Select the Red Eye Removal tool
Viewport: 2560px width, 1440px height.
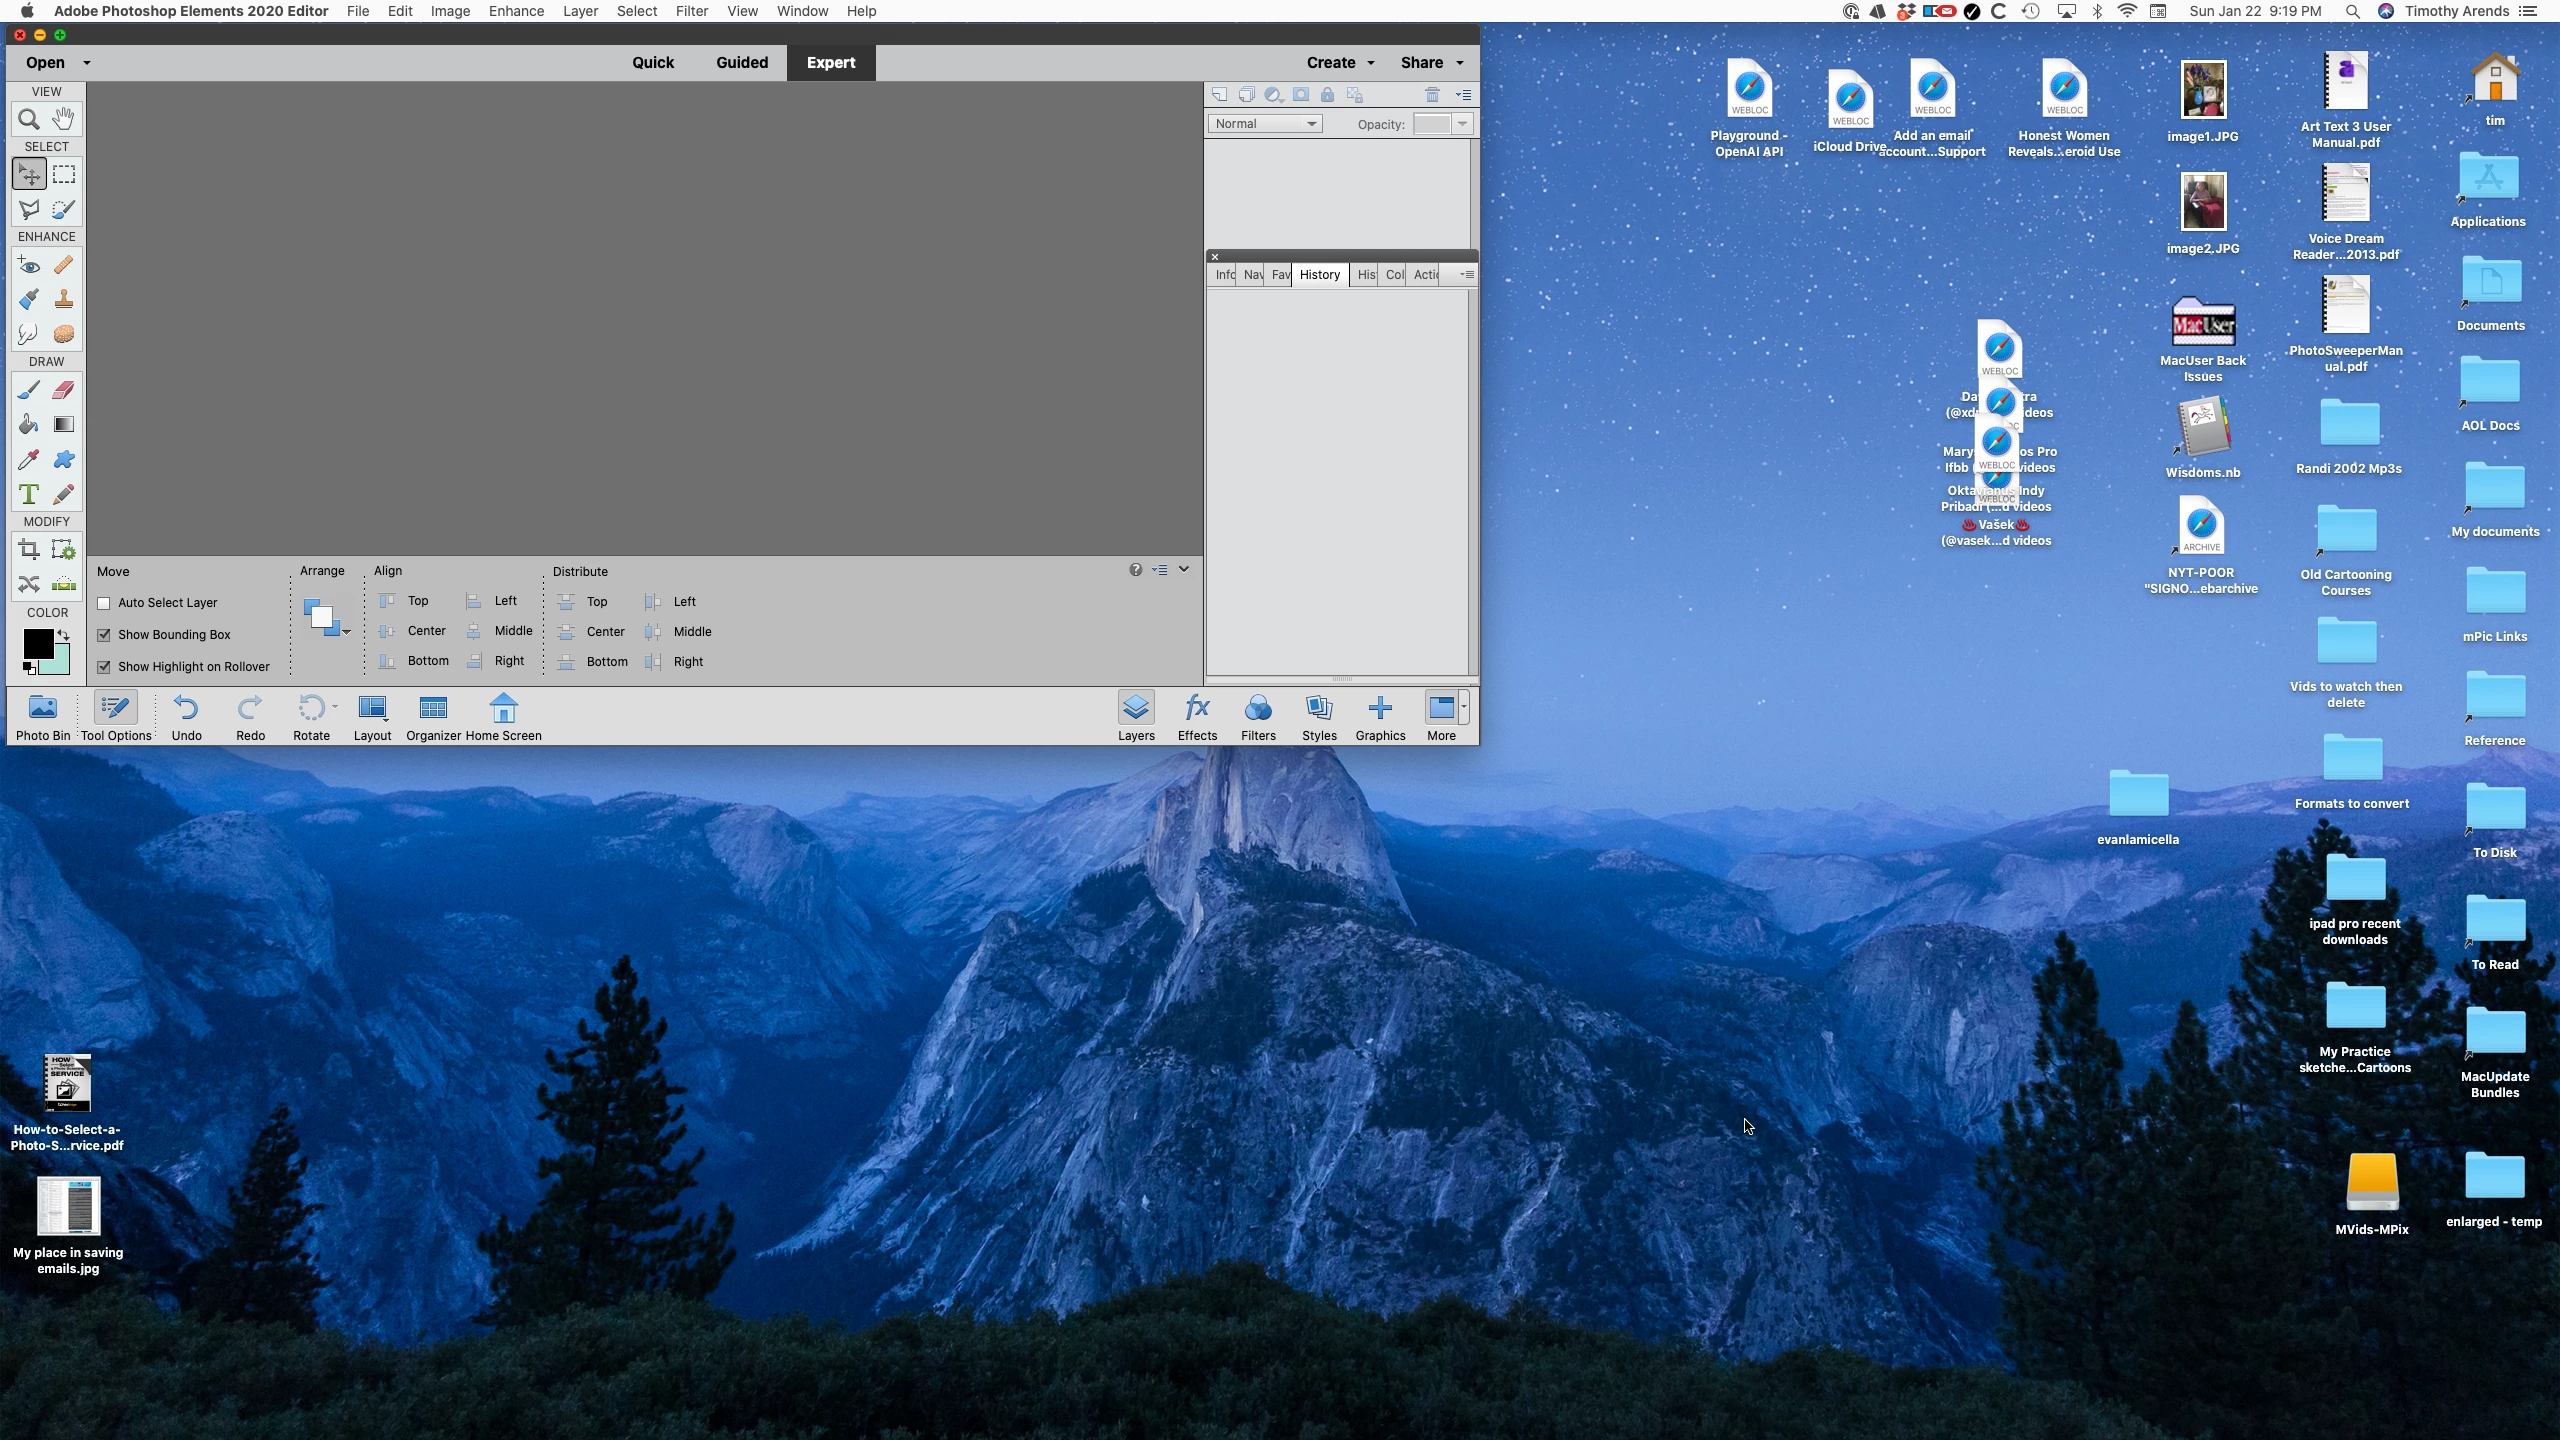(29, 265)
